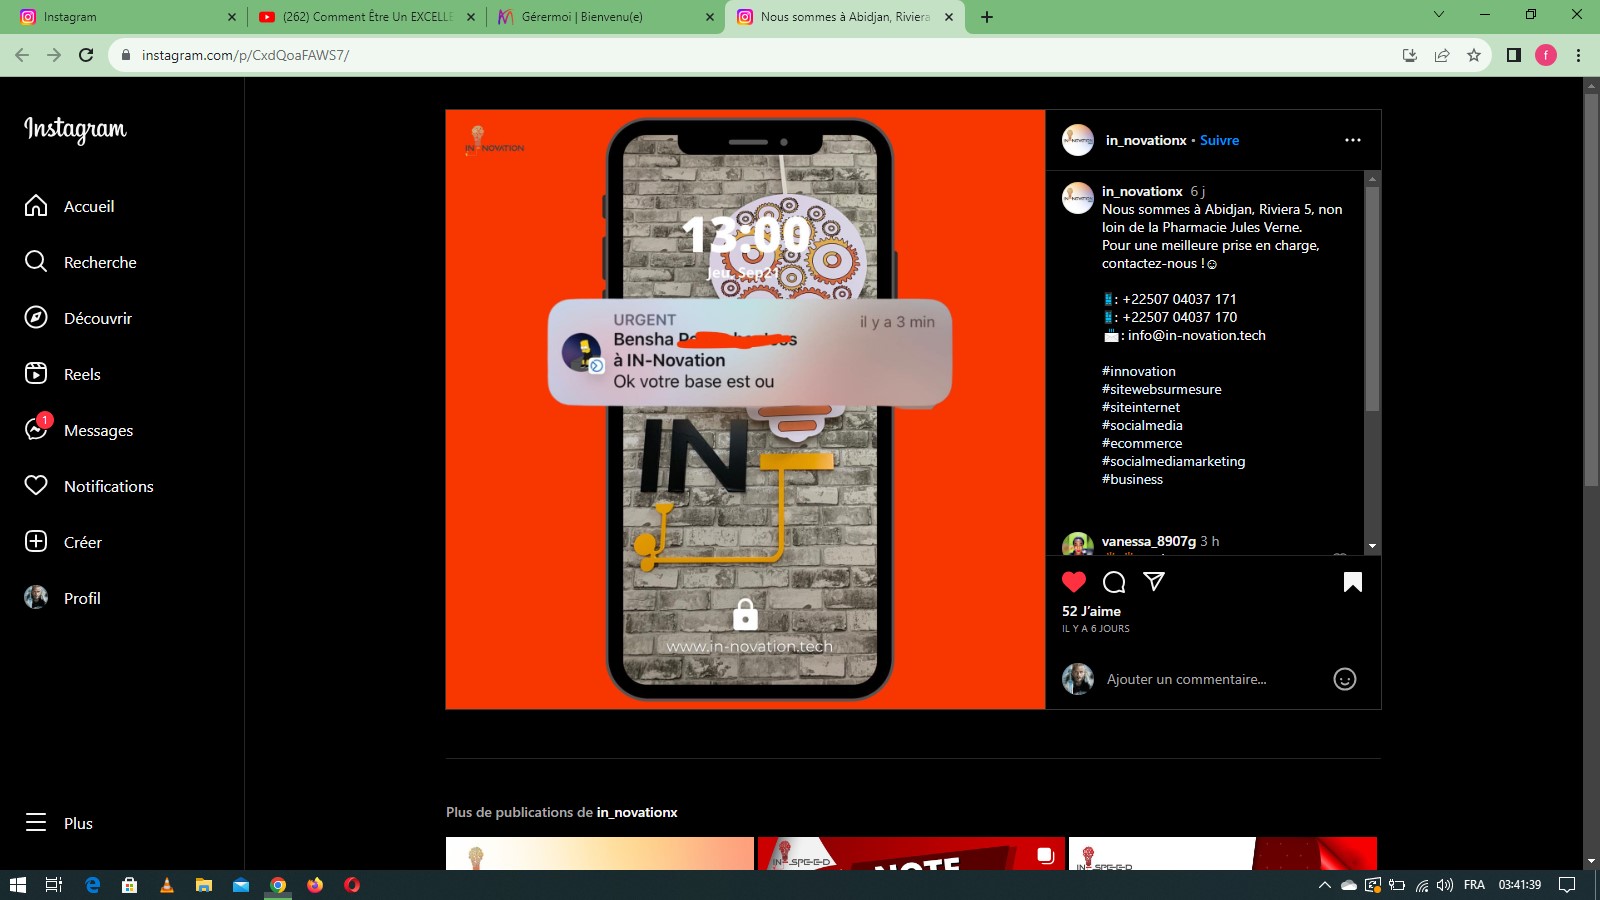Switch to the YouTube Comment Être tab

[x=366, y=17]
